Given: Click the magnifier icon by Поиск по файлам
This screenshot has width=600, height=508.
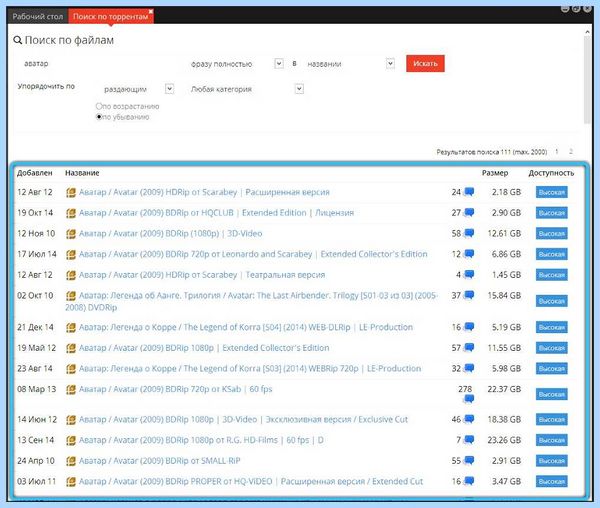Looking at the screenshot, I should tap(18, 40).
